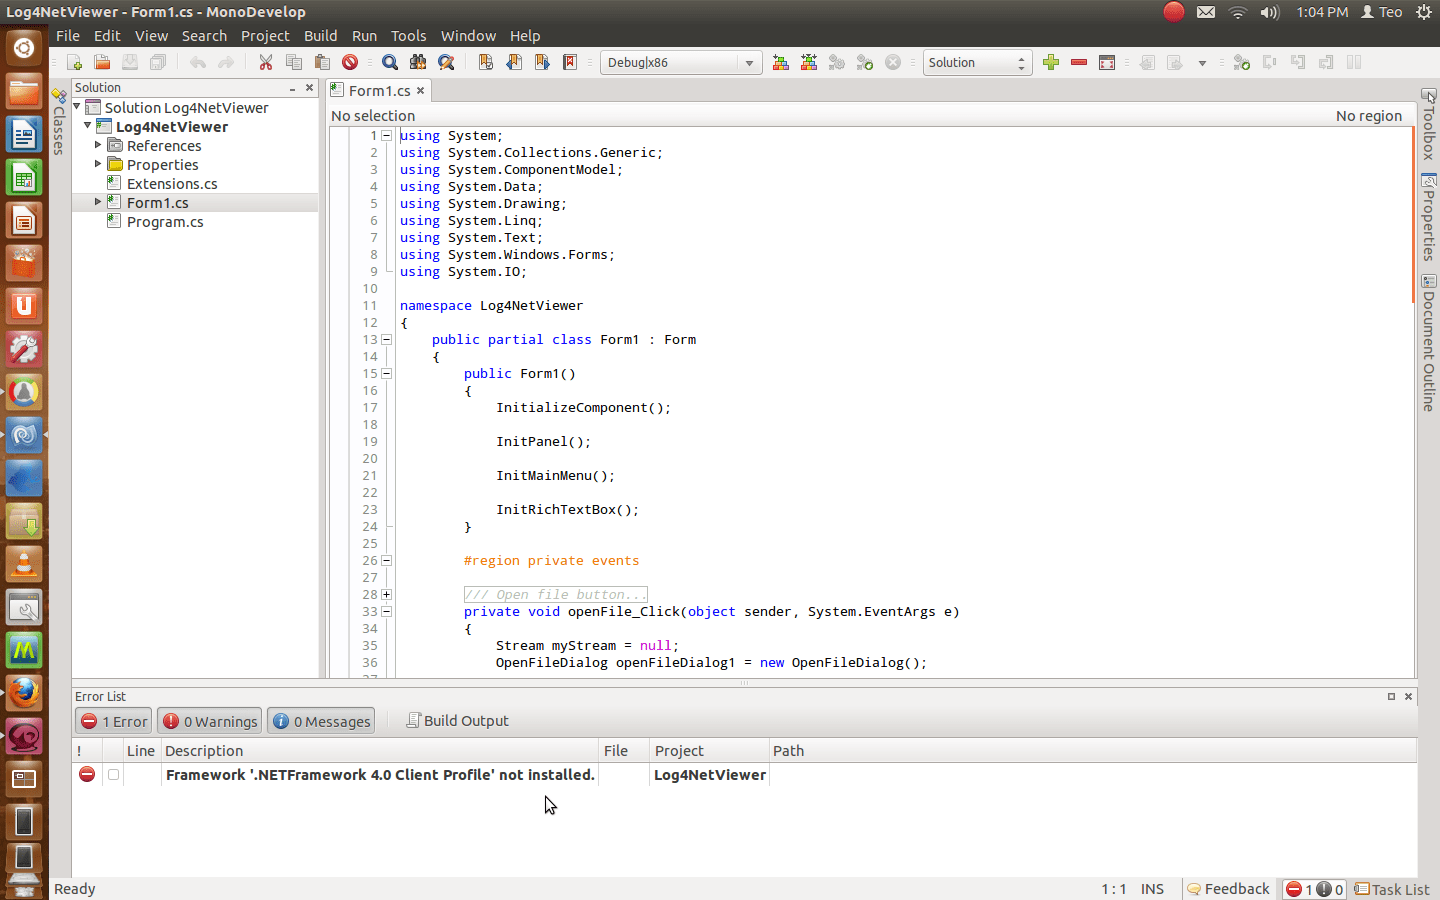This screenshot has width=1440, height=900.
Task: Click the red Stop icon beside Paste
Action: click(350, 62)
